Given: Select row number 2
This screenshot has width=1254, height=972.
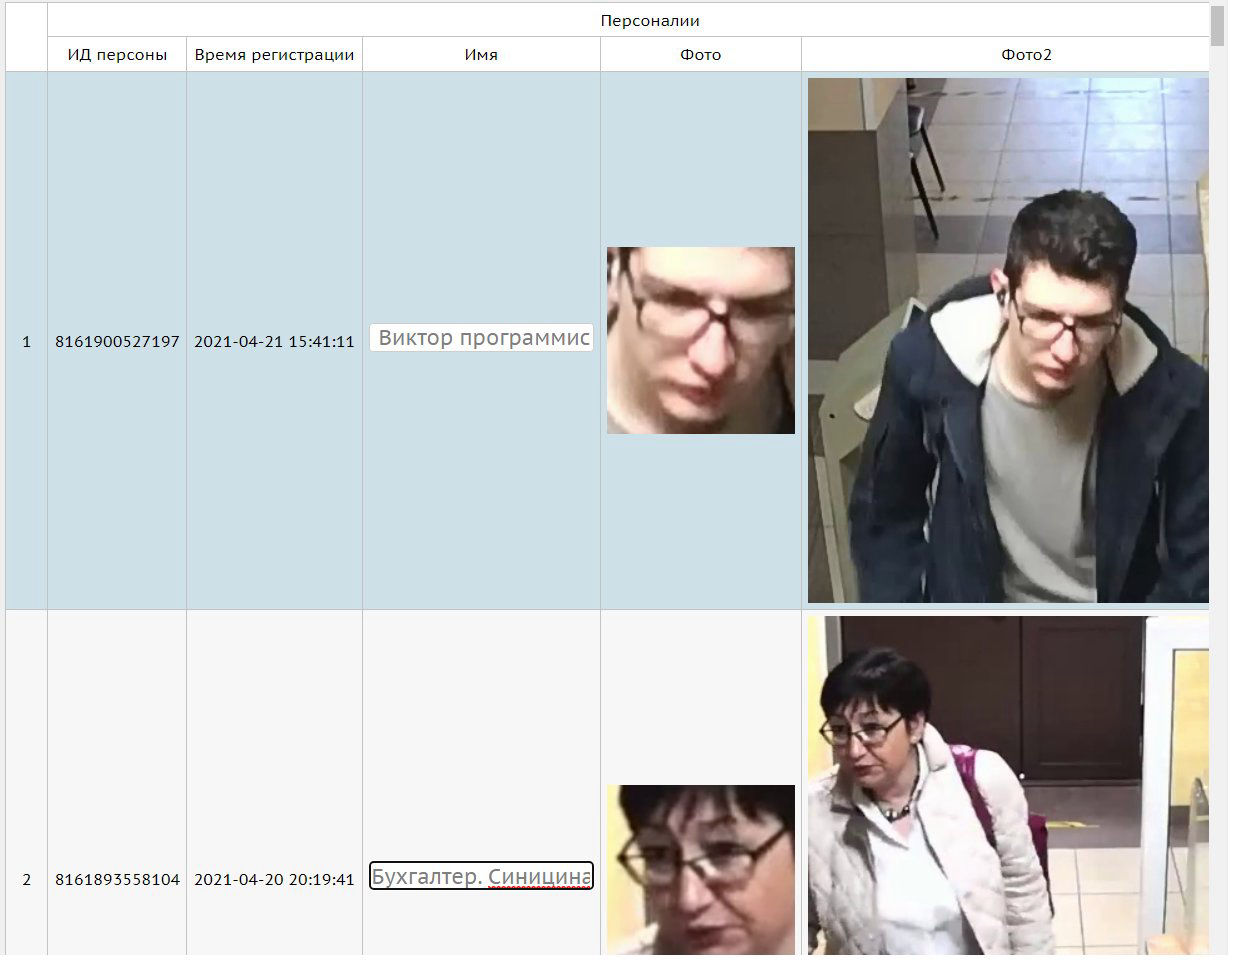Looking at the screenshot, I should coord(26,880).
